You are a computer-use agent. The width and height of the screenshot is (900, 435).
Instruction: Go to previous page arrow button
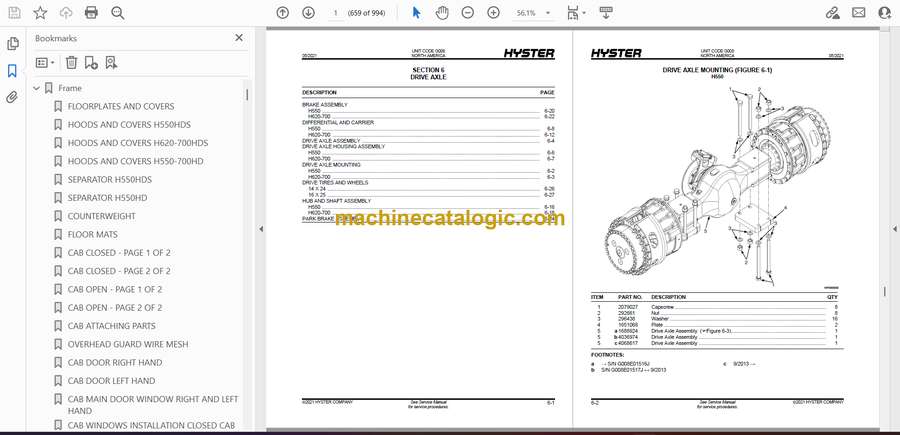282,13
